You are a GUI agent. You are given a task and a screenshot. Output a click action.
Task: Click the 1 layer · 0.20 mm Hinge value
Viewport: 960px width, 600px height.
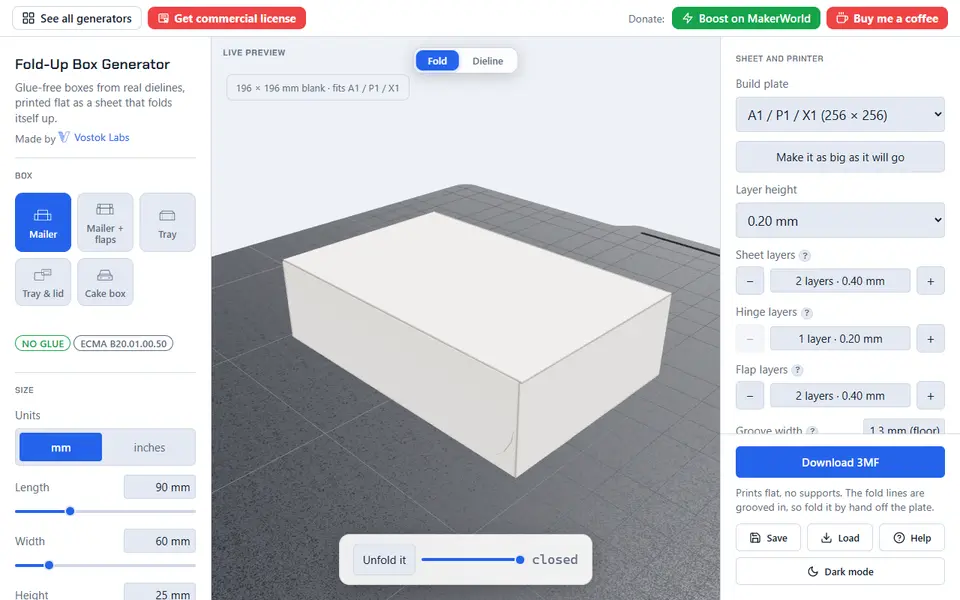coord(840,339)
